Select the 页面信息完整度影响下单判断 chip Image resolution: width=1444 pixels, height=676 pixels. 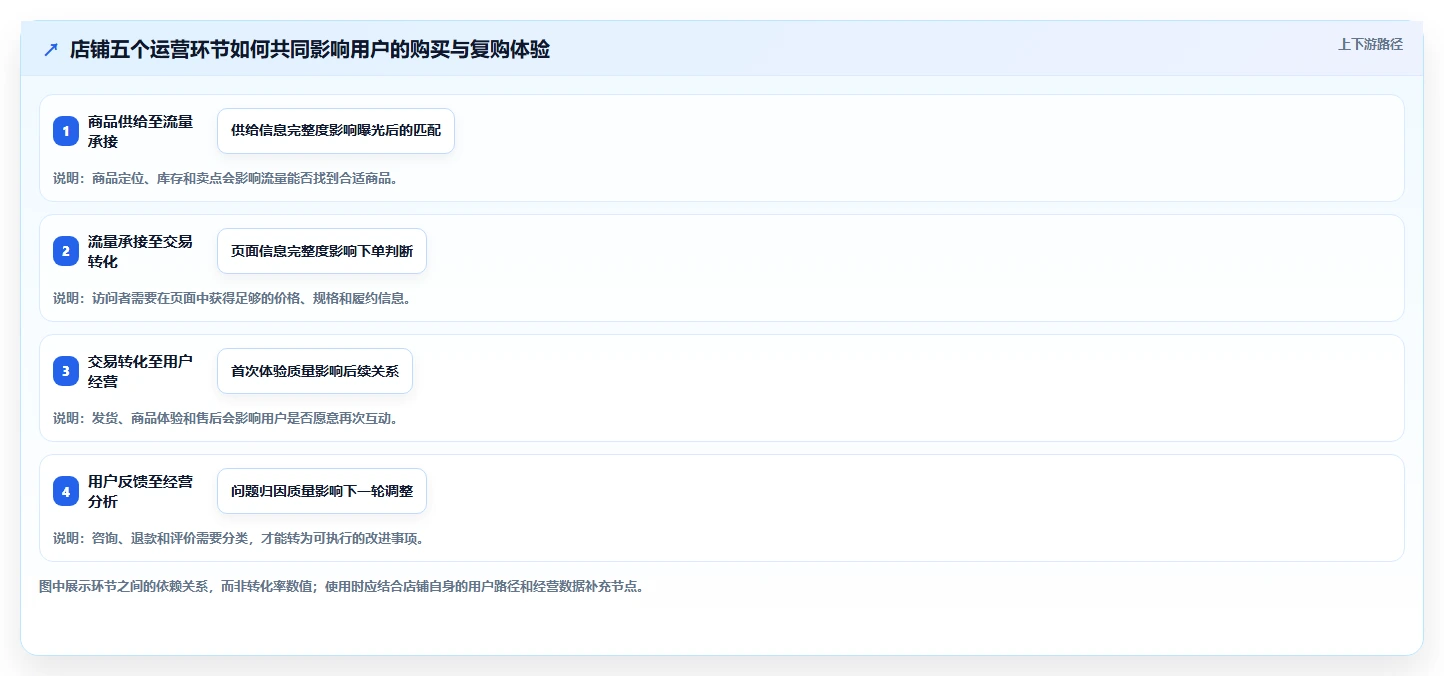(x=322, y=251)
